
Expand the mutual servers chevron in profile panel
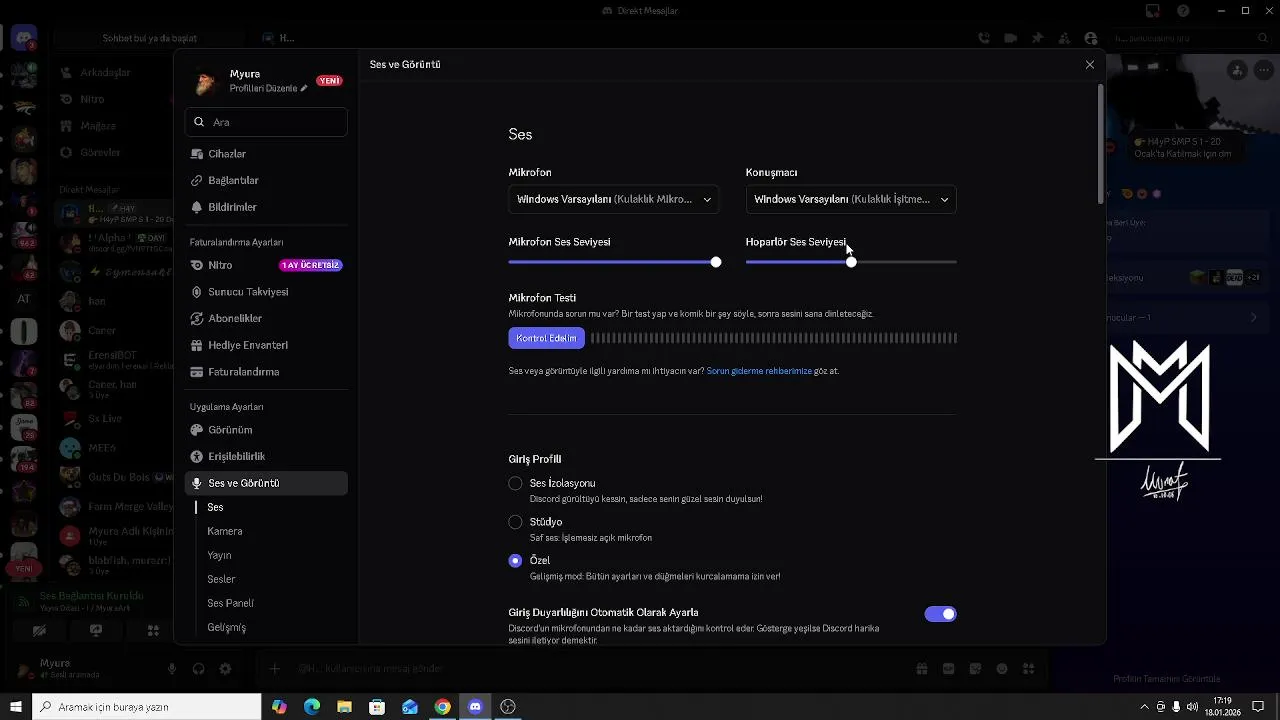(1254, 318)
